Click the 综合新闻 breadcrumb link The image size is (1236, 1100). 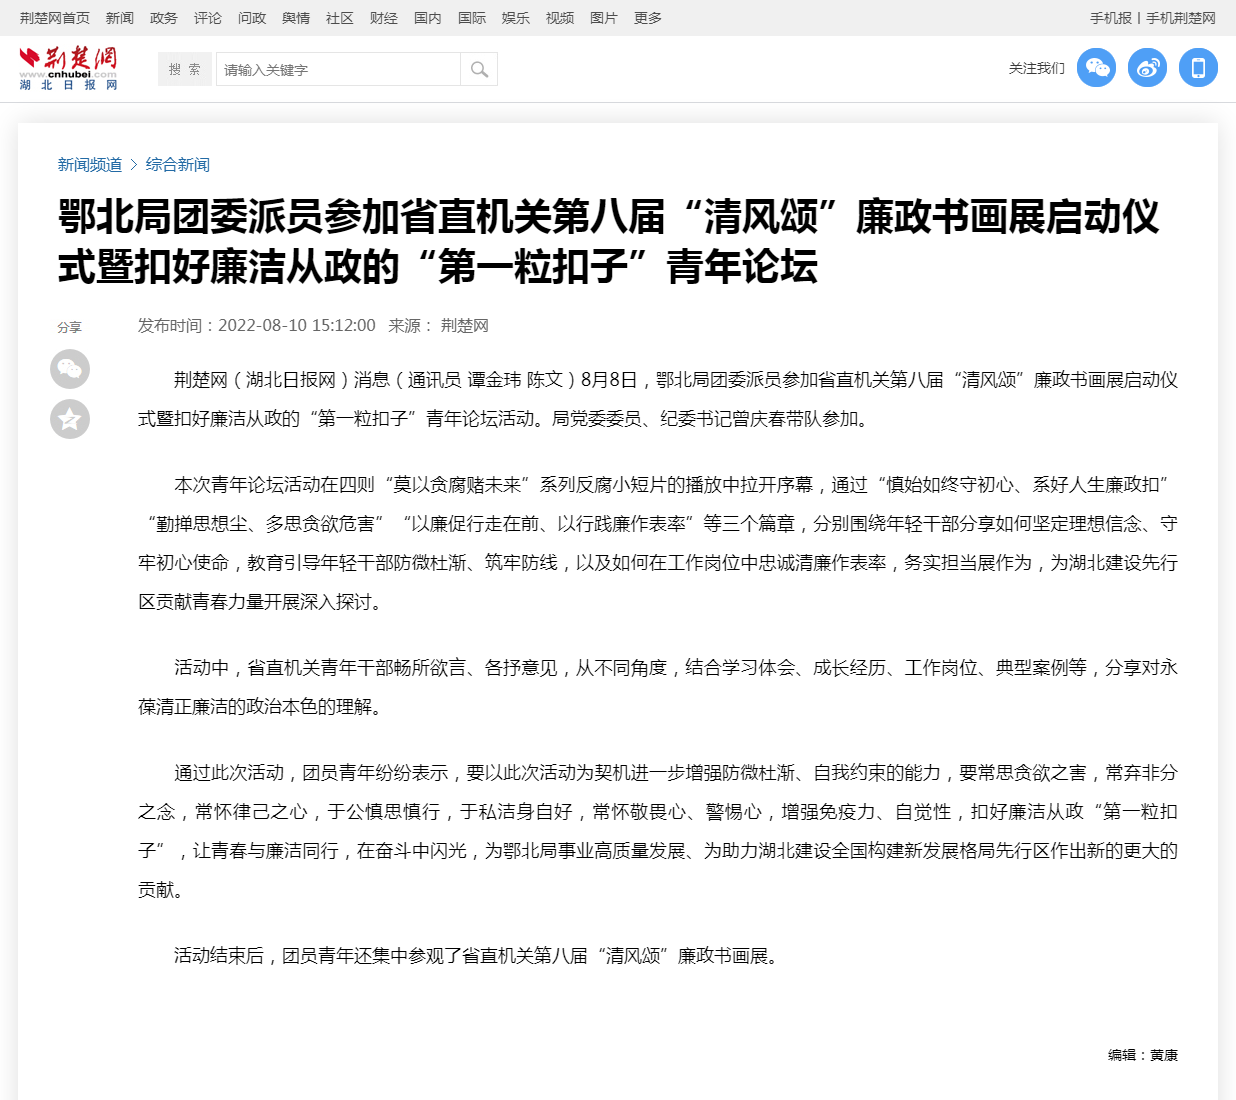click(x=178, y=165)
